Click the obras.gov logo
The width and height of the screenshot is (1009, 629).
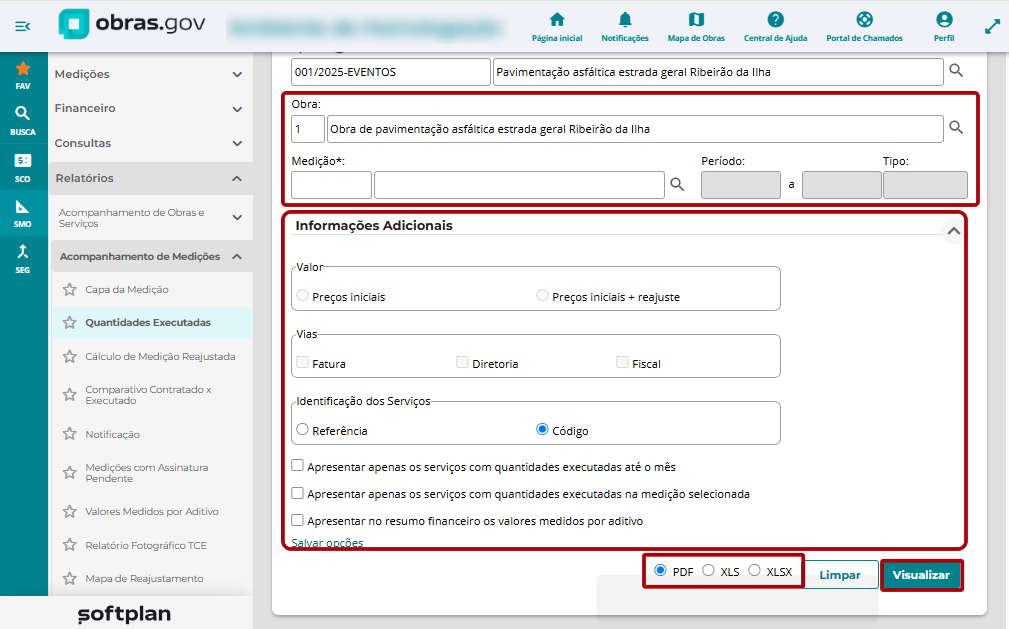click(132, 24)
